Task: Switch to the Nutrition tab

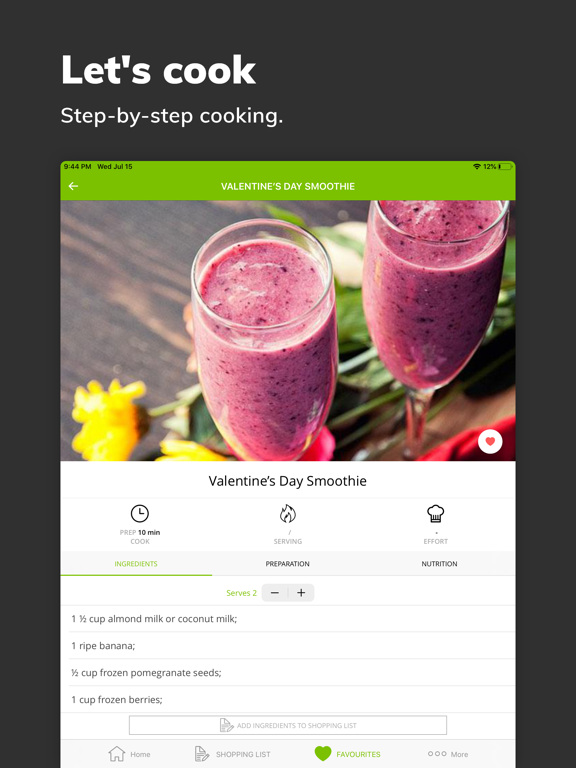Action: (x=439, y=564)
